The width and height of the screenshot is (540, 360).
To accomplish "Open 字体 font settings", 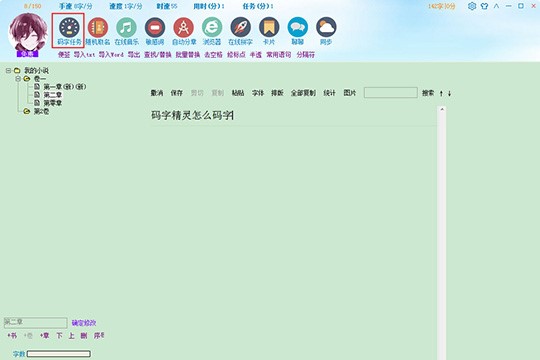I will click(x=258, y=93).
